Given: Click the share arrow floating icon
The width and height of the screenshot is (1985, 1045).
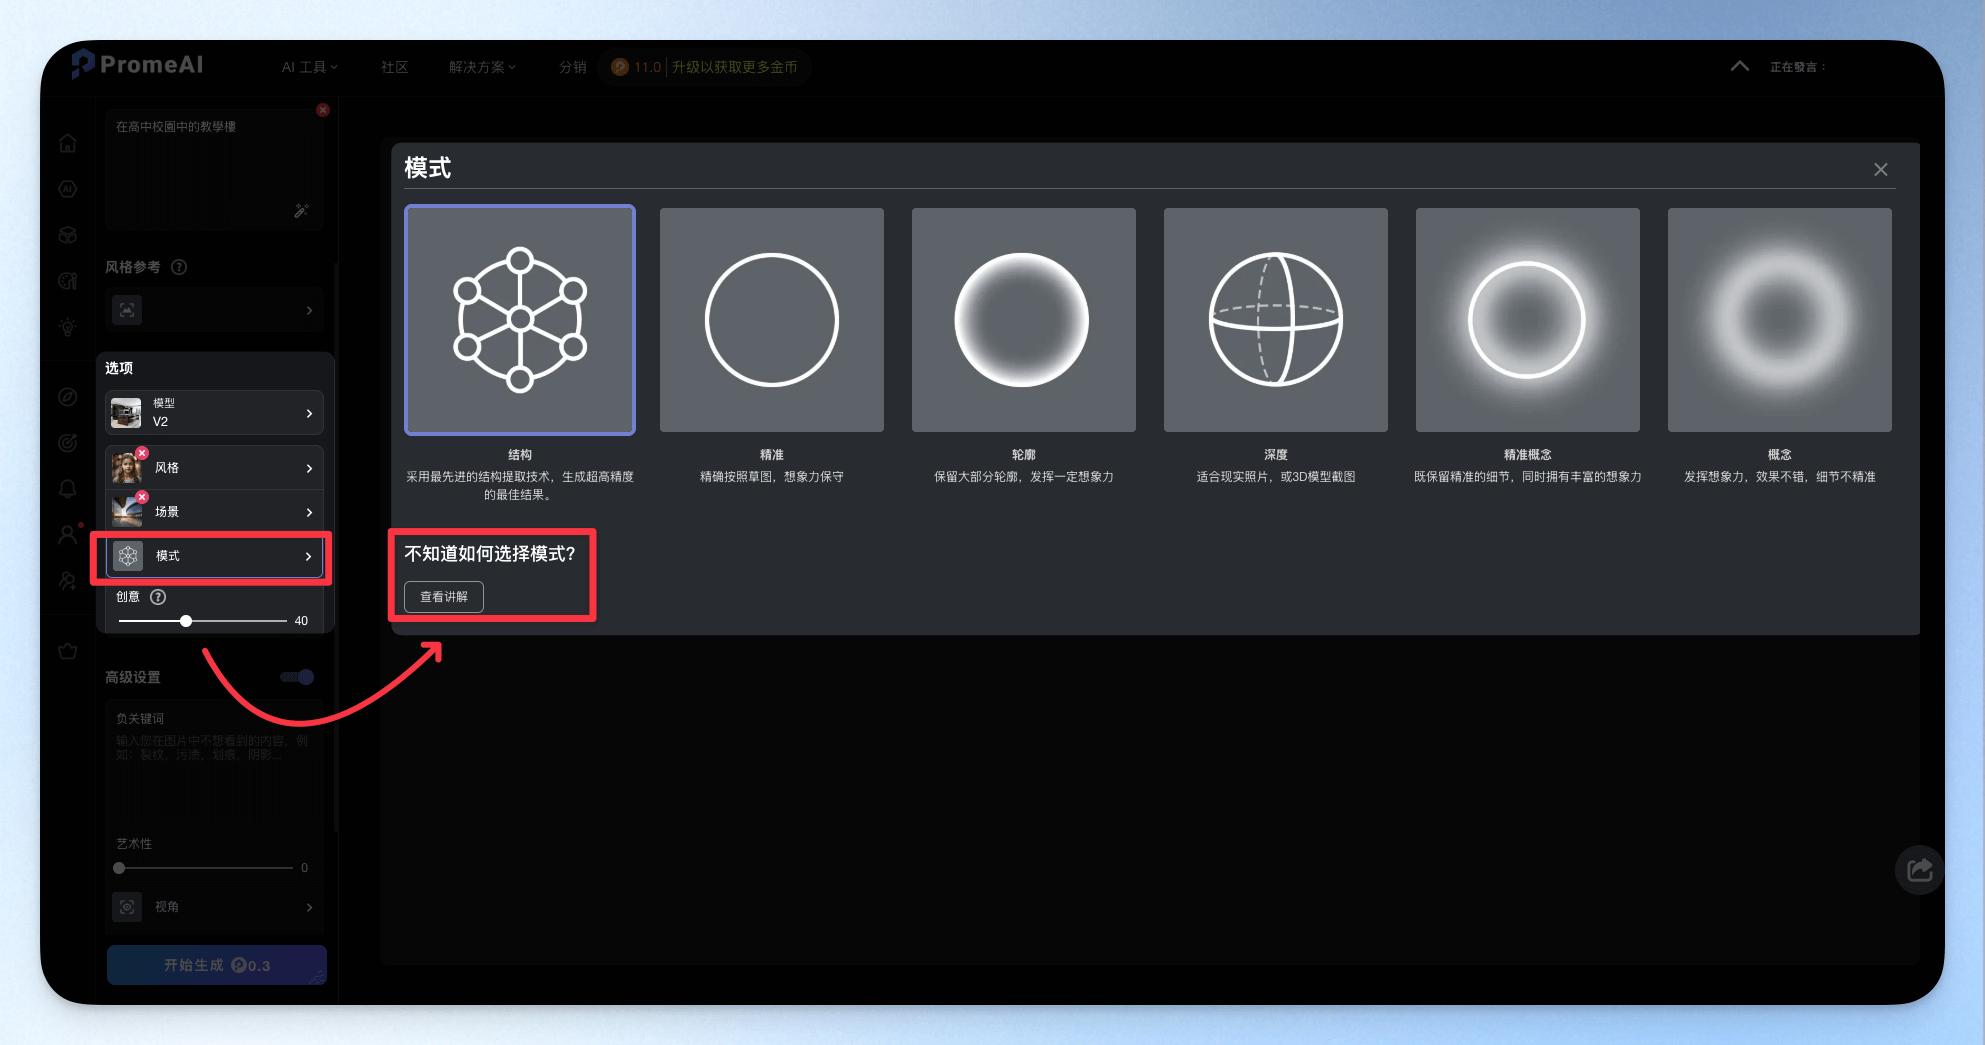Looking at the screenshot, I should click(1920, 870).
